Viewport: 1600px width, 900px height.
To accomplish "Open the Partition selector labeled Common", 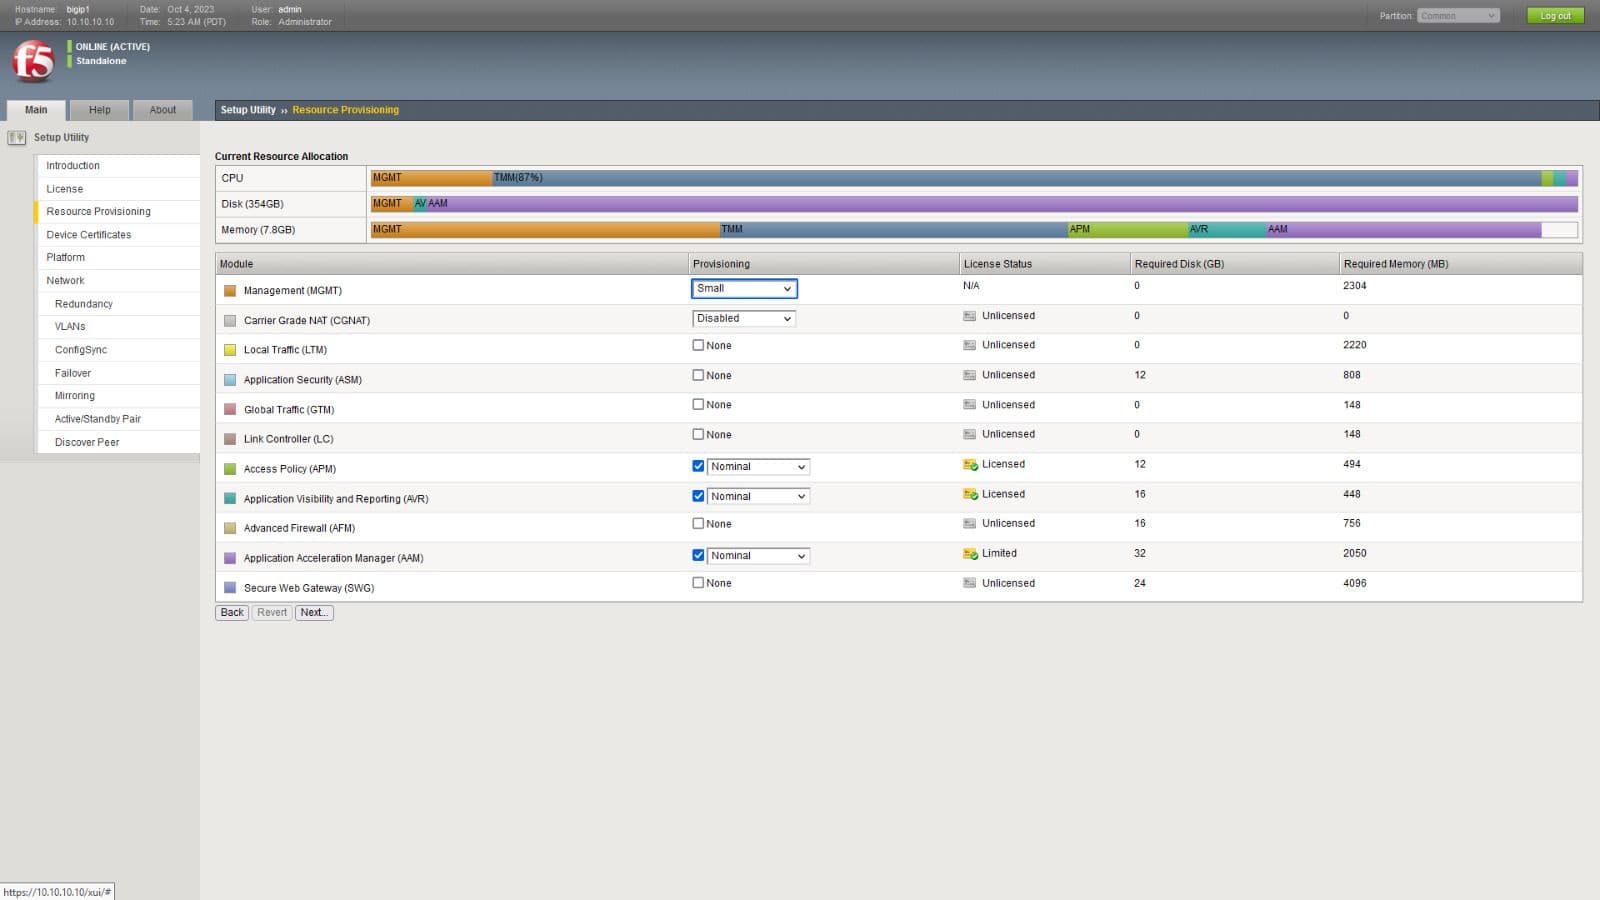I will tap(1458, 16).
